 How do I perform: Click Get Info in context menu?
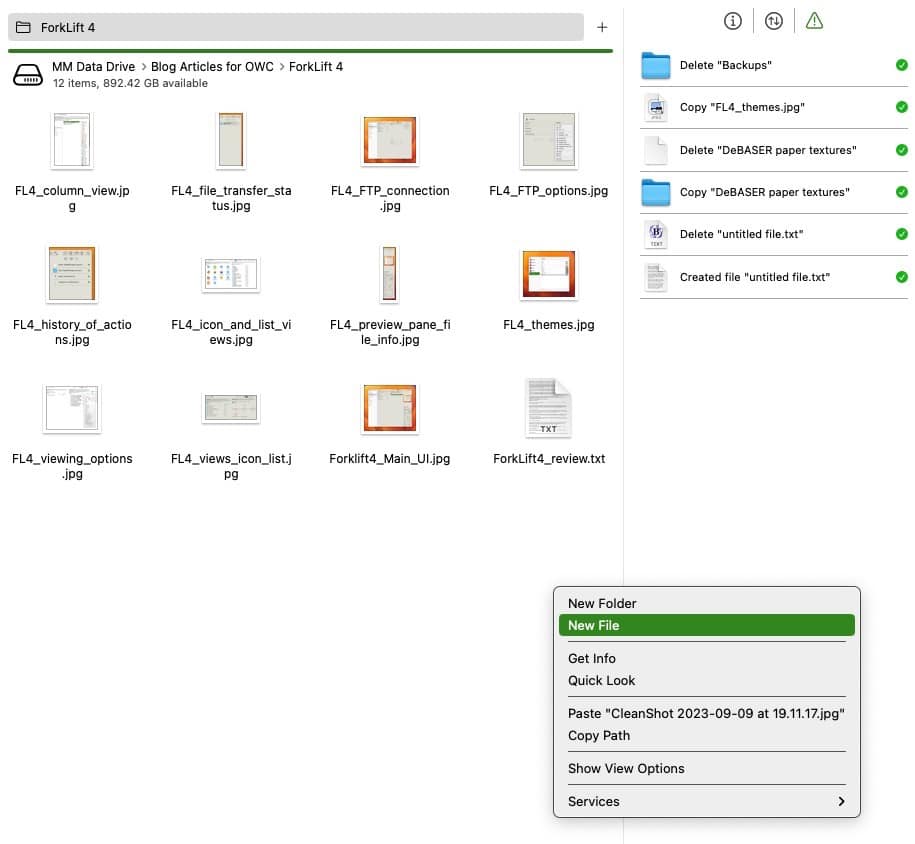click(x=592, y=658)
